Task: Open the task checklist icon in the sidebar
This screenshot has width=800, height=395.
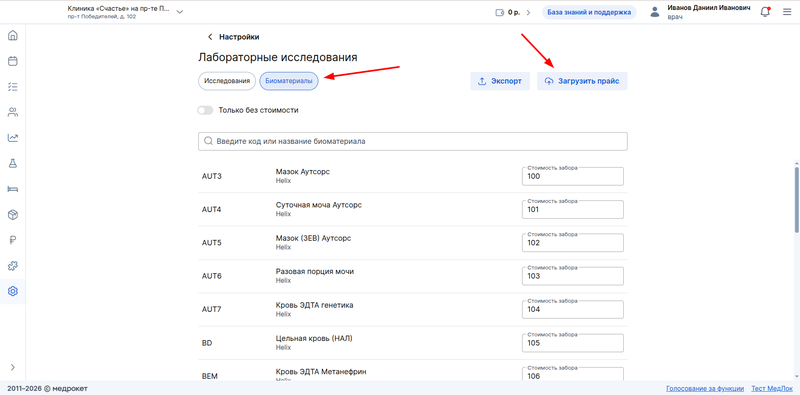Action: [13, 87]
